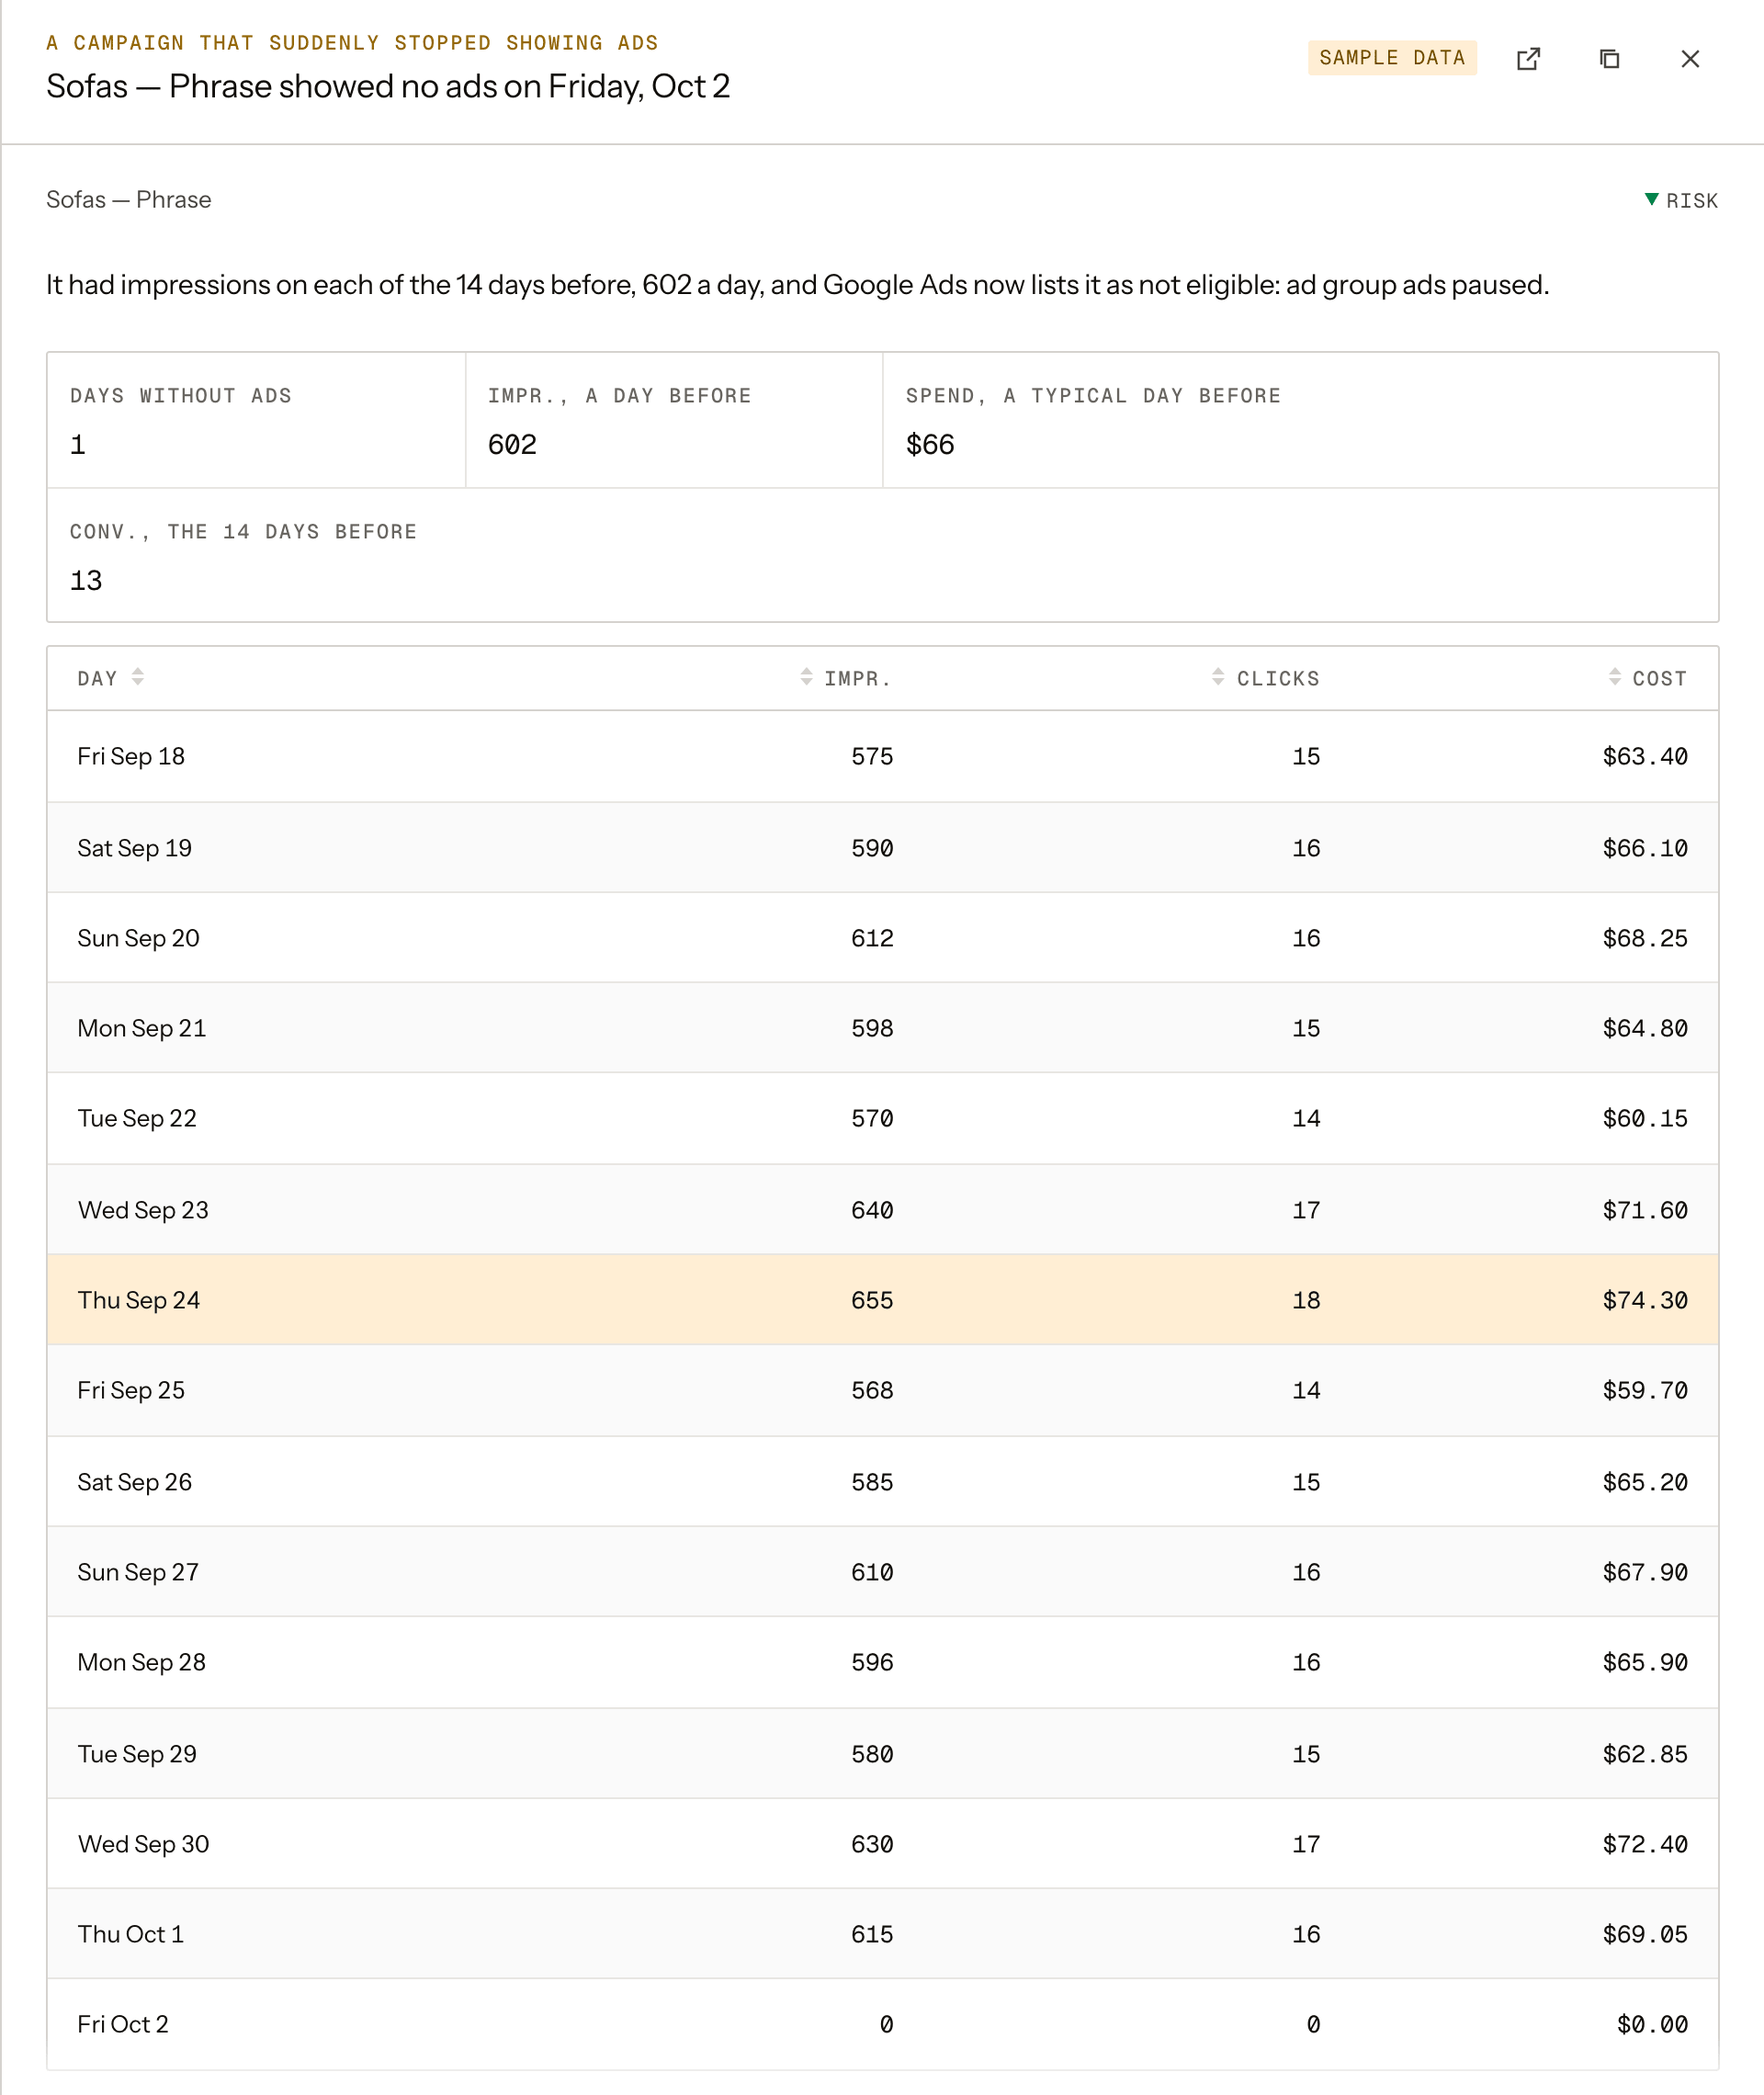The height and width of the screenshot is (2095, 1764).
Task: Click the 598 impressions cell
Action: pos(872,1028)
